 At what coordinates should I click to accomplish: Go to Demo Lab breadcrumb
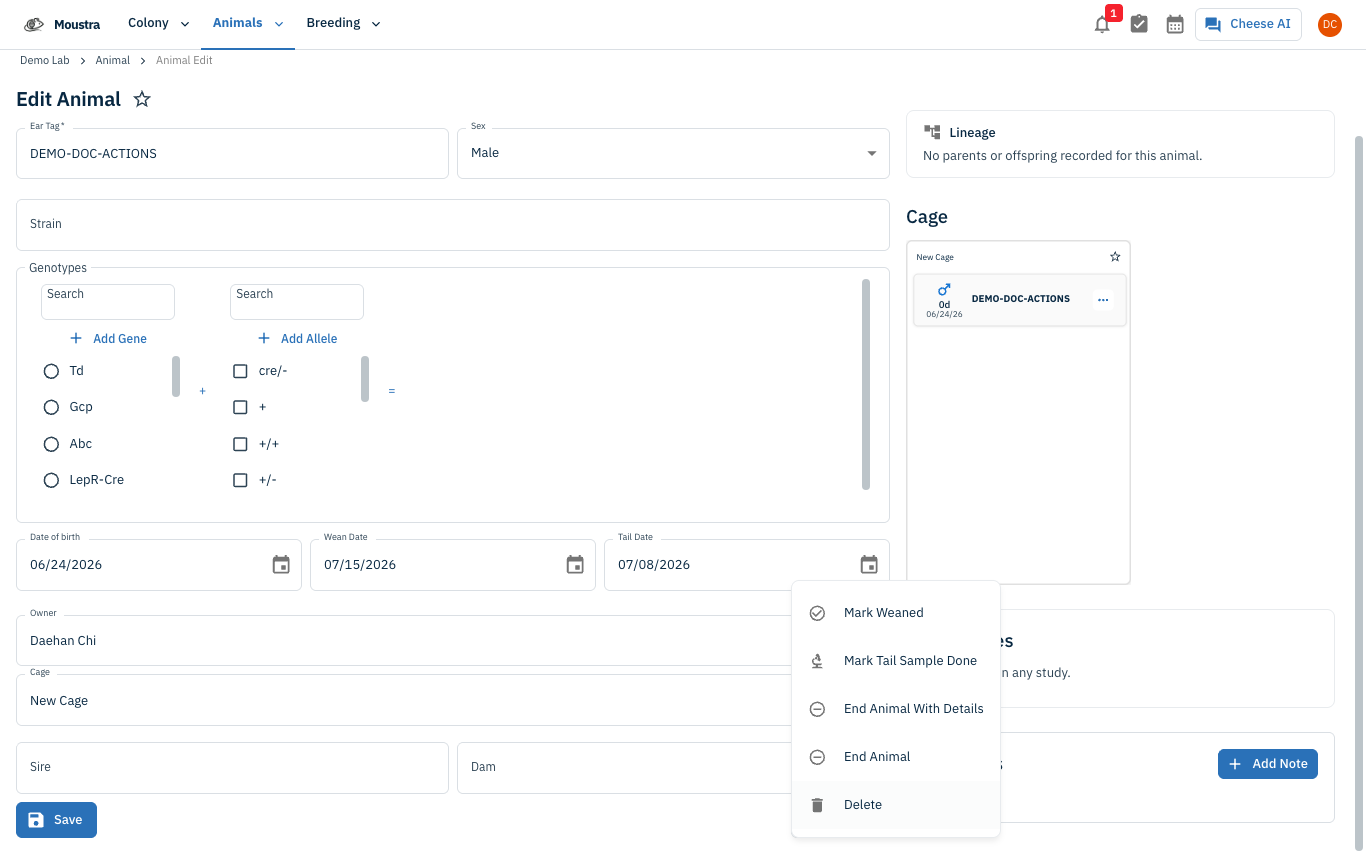pyautogui.click(x=45, y=61)
